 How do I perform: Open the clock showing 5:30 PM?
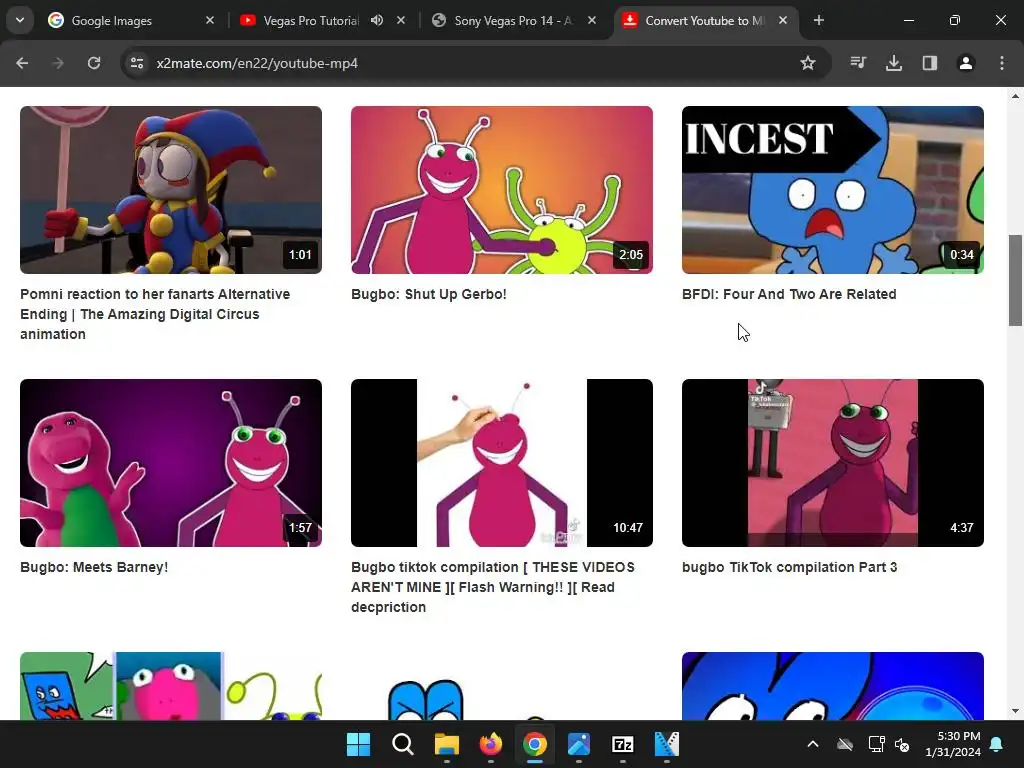pos(953,744)
